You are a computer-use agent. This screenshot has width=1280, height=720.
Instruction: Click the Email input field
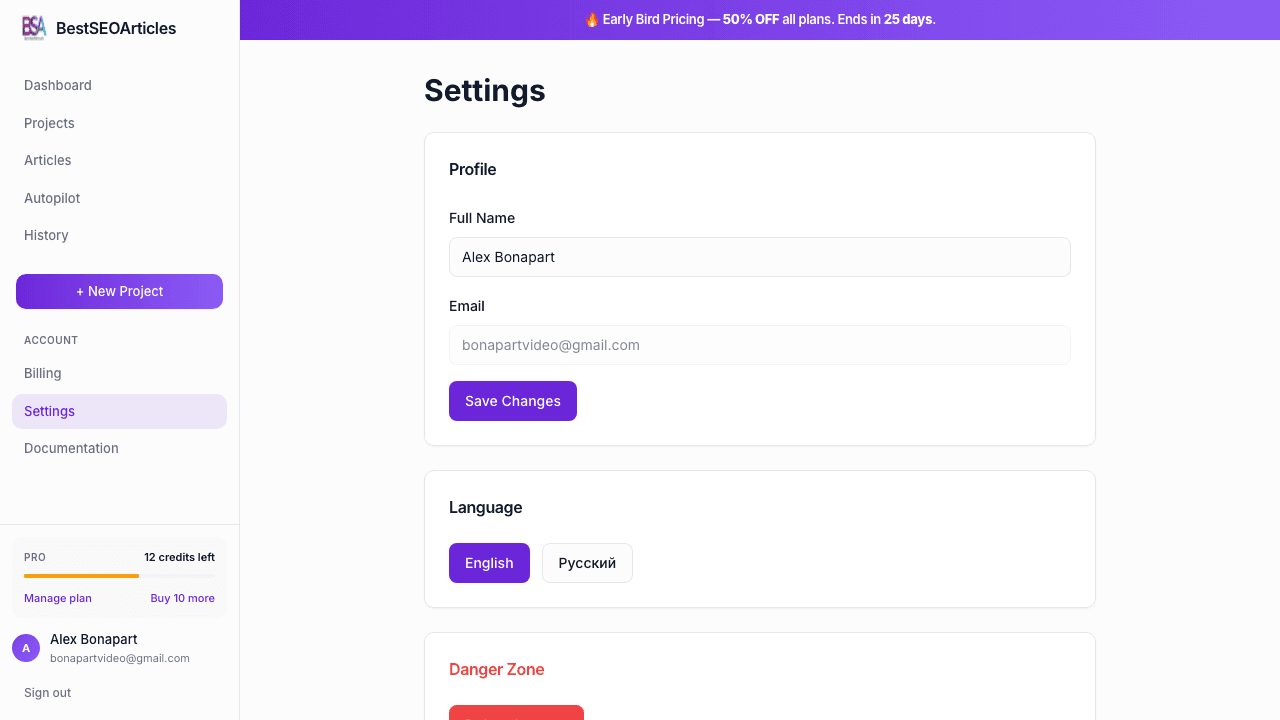(x=759, y=345)
